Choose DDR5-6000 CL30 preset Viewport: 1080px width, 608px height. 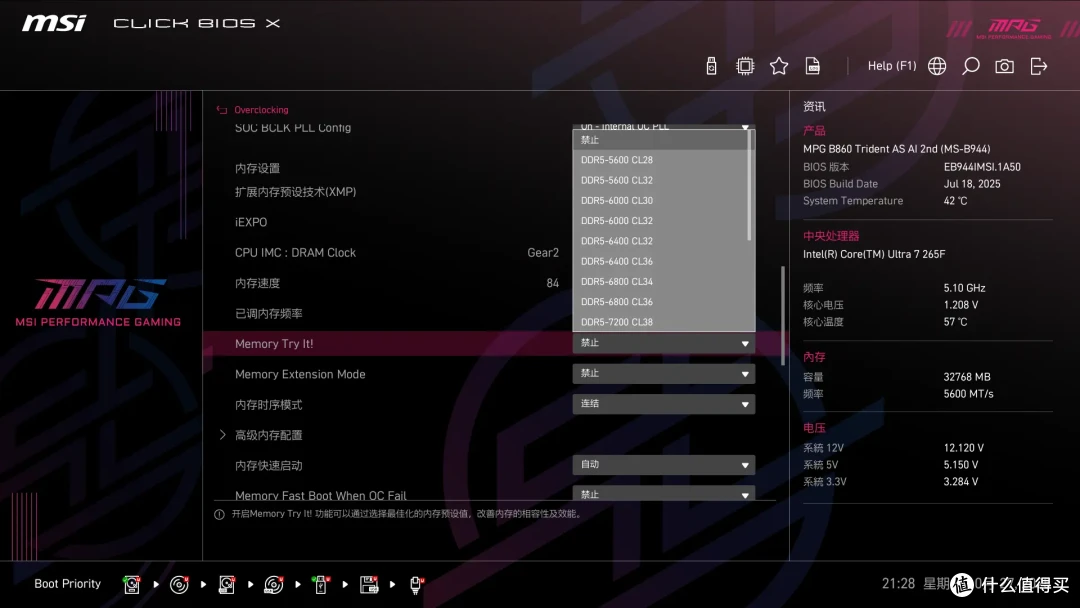point(661,200)
